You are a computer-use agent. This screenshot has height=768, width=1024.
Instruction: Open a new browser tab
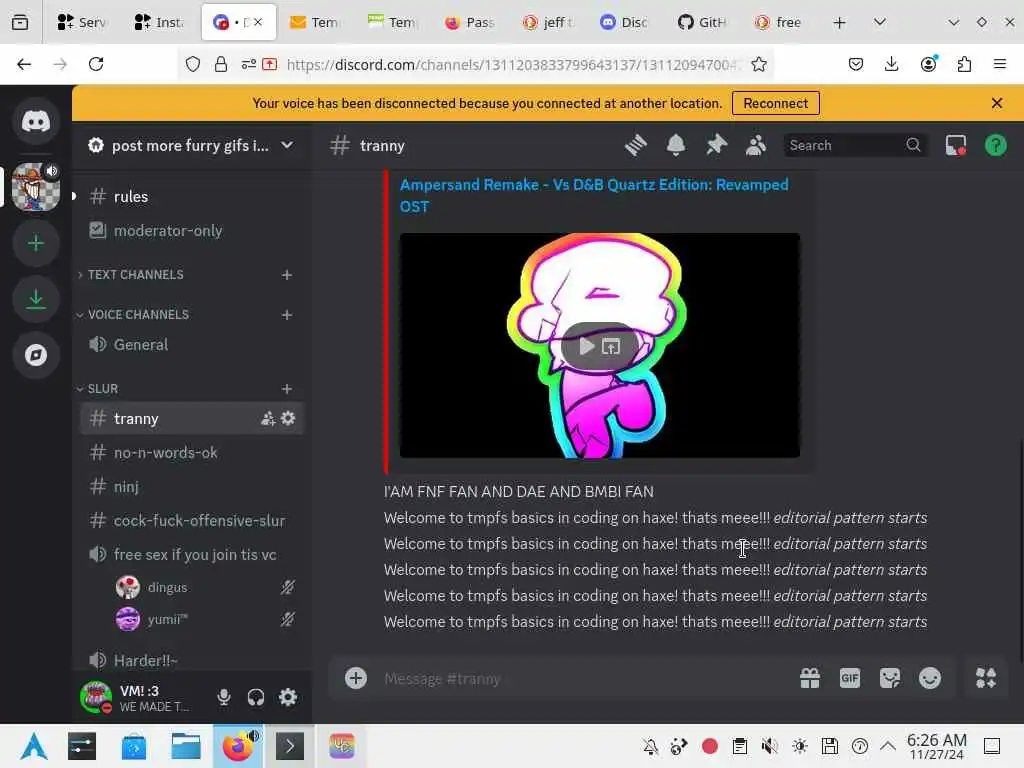click(x=839, y=23)
